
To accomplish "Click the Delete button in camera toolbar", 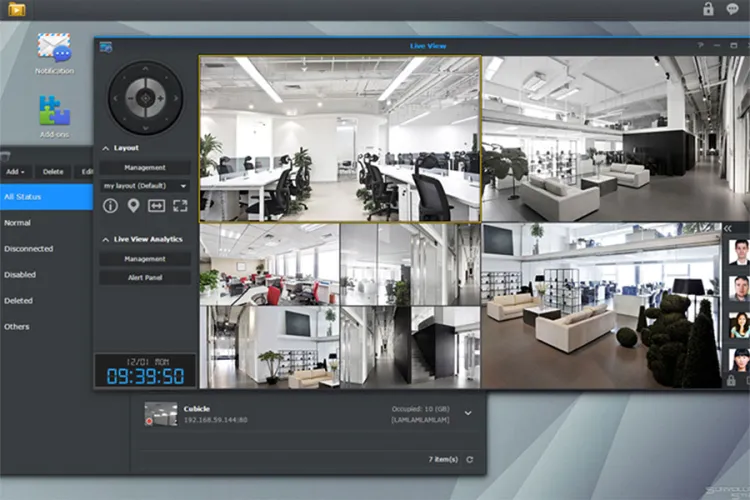I will 53,172.
